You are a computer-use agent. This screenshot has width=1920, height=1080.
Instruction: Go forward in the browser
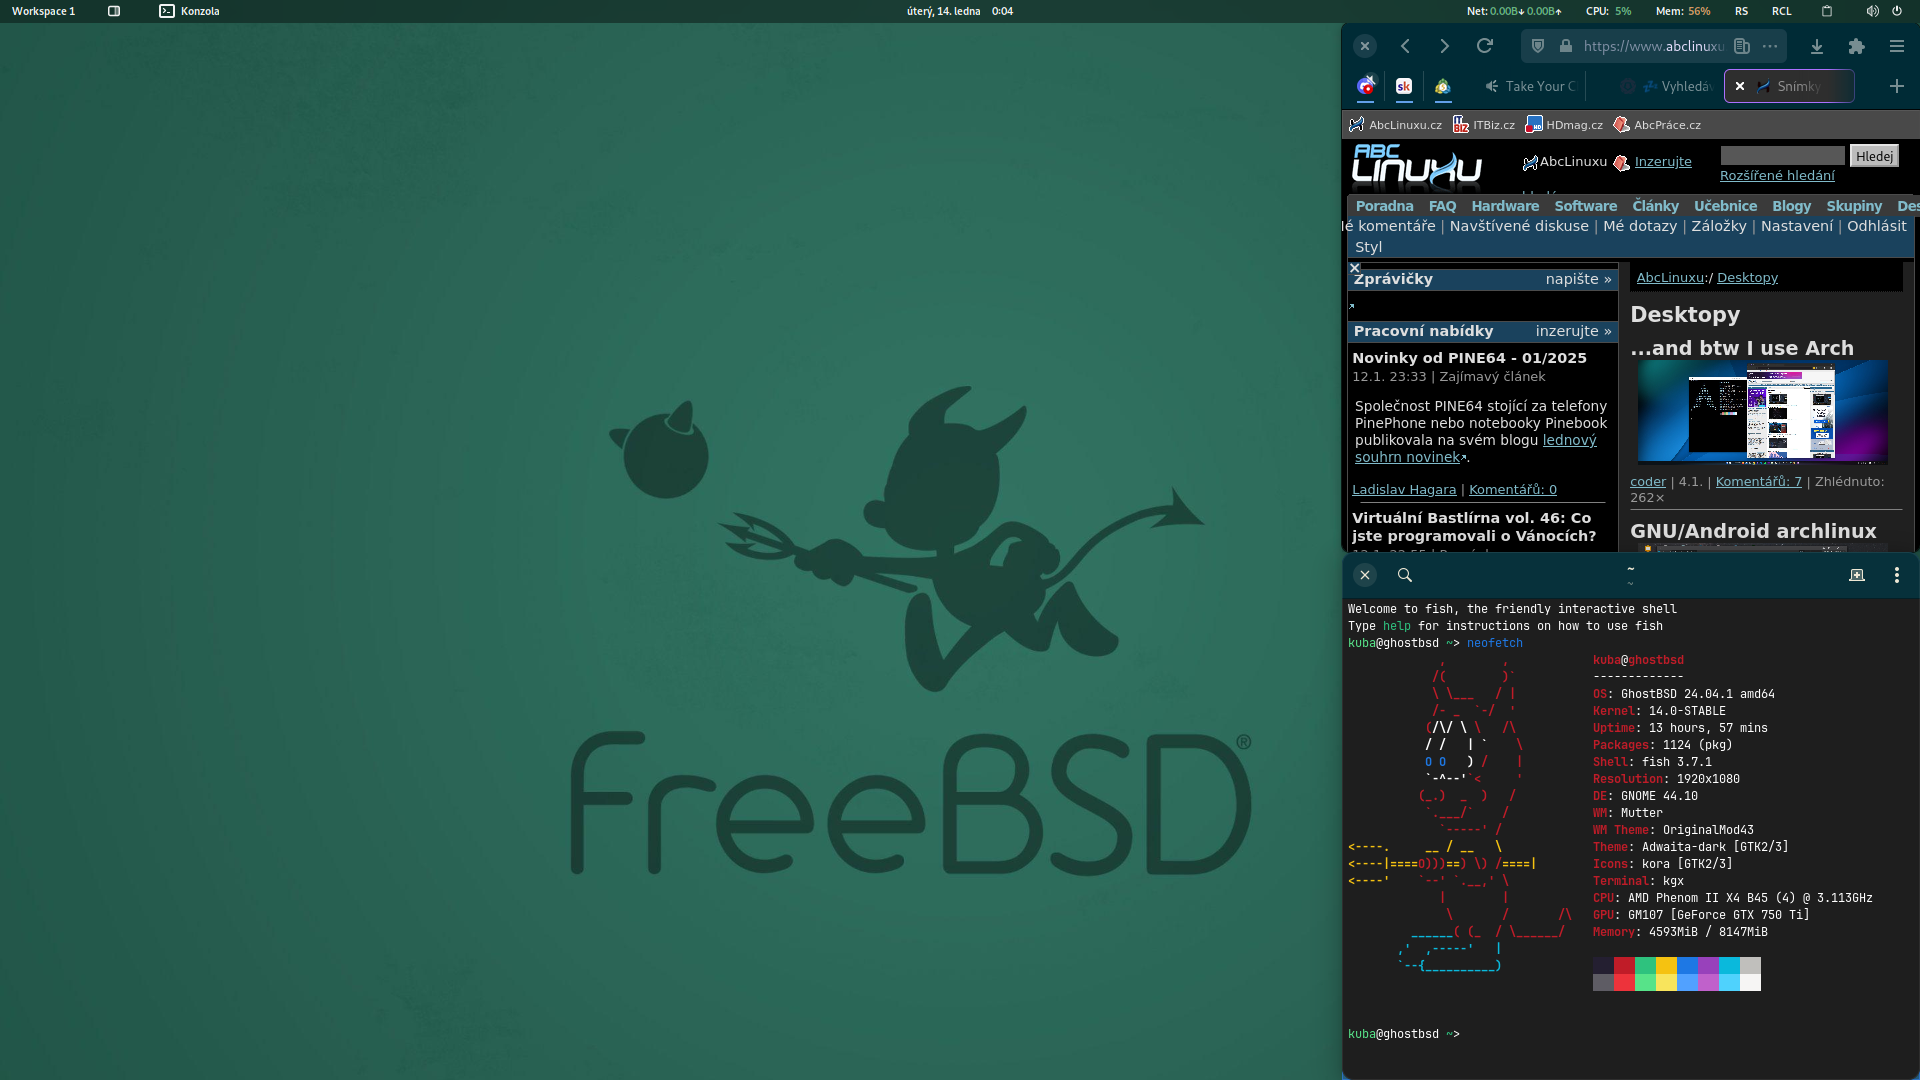pyautogui.click(x=1444, y=46)
